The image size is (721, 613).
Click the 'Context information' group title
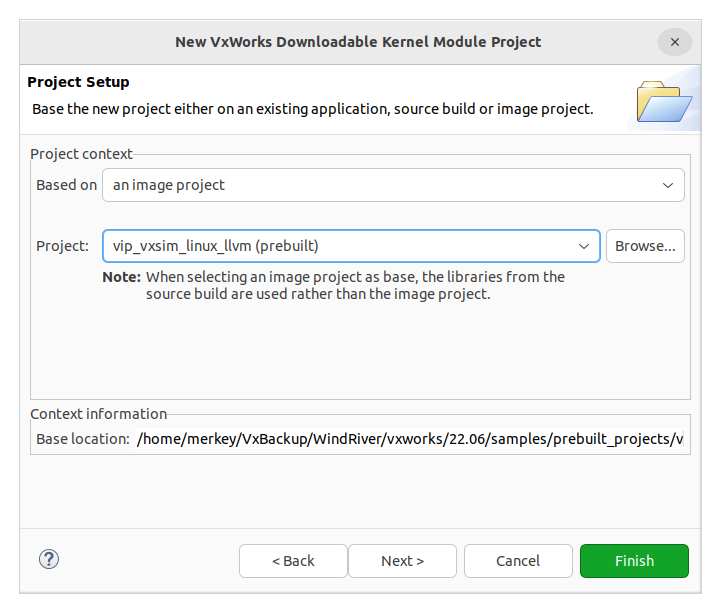pyautogui.click(x=98, y=414)
